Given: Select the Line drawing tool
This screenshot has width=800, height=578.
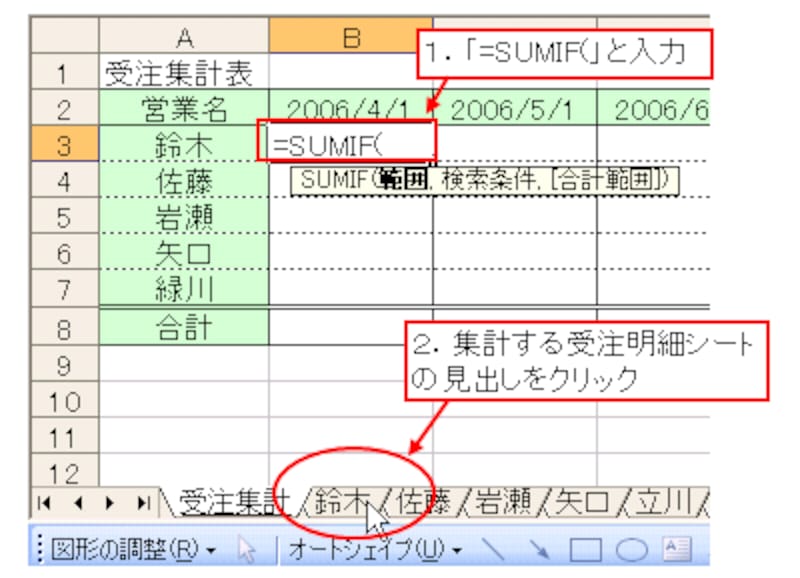Looking at the screenshot, I should (492, 551).
